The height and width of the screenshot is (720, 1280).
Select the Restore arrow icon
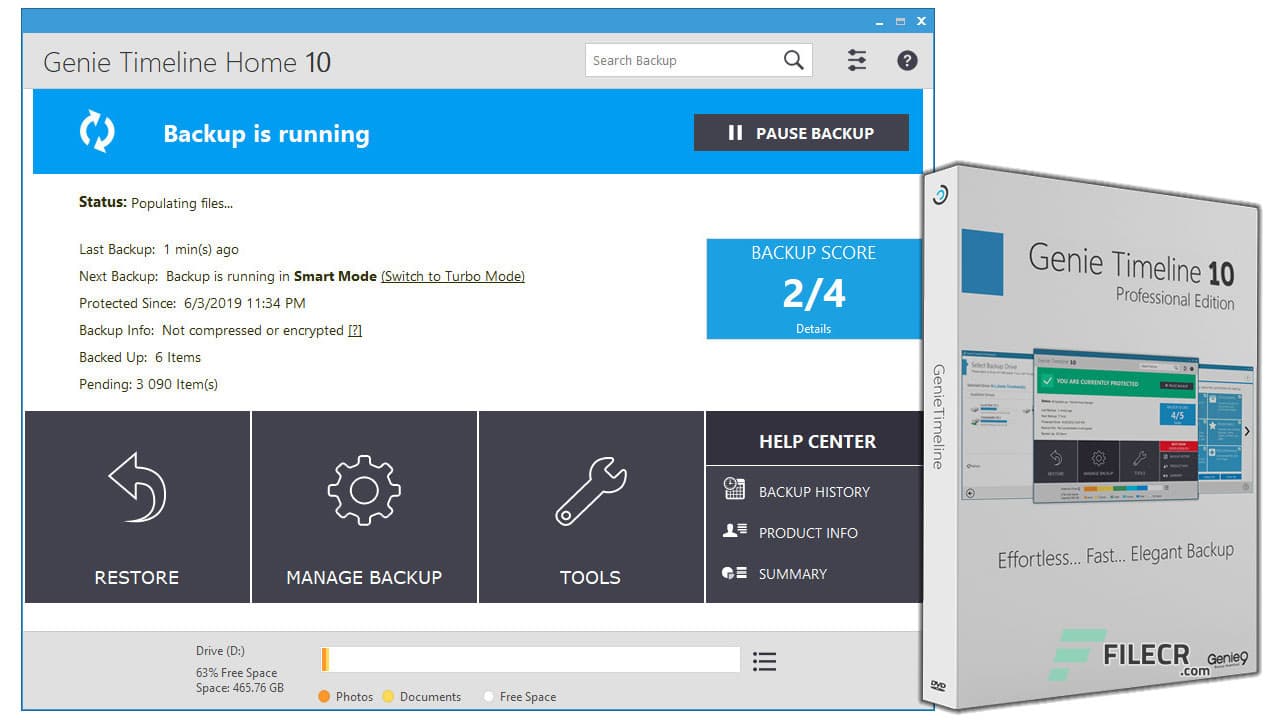point(136,487)
